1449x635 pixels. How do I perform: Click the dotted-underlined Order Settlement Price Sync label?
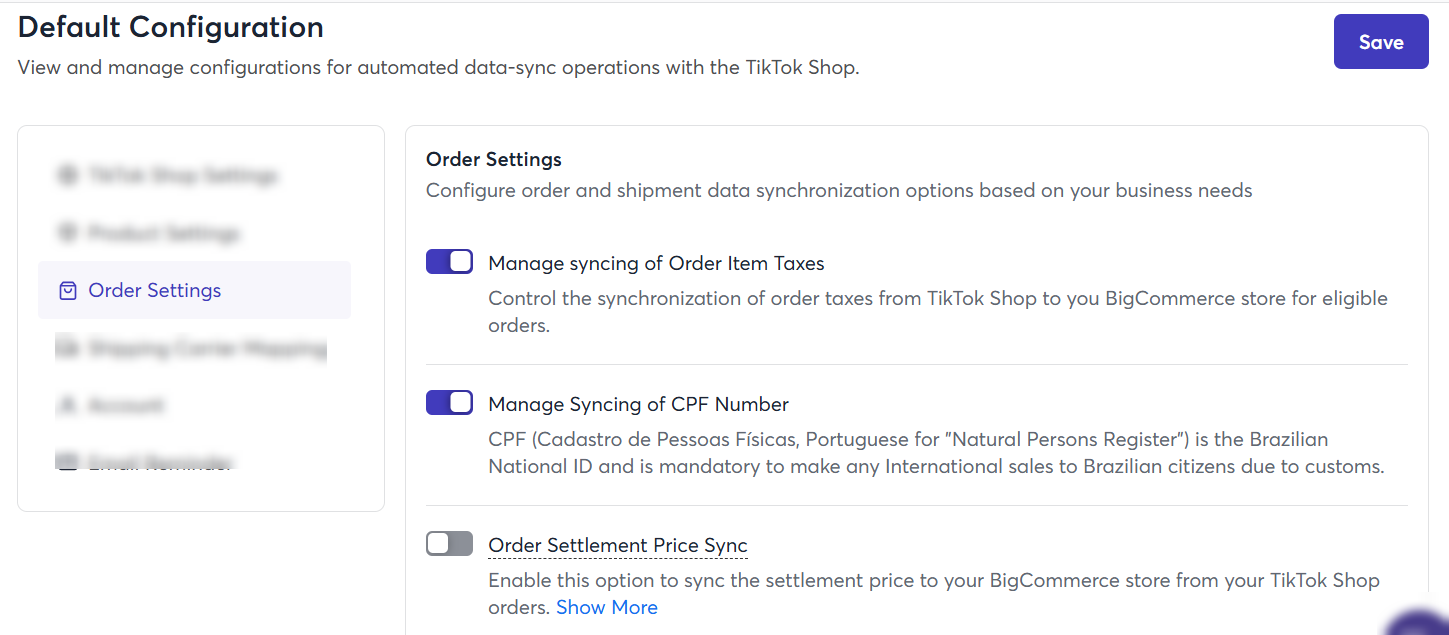pos(618,546)
